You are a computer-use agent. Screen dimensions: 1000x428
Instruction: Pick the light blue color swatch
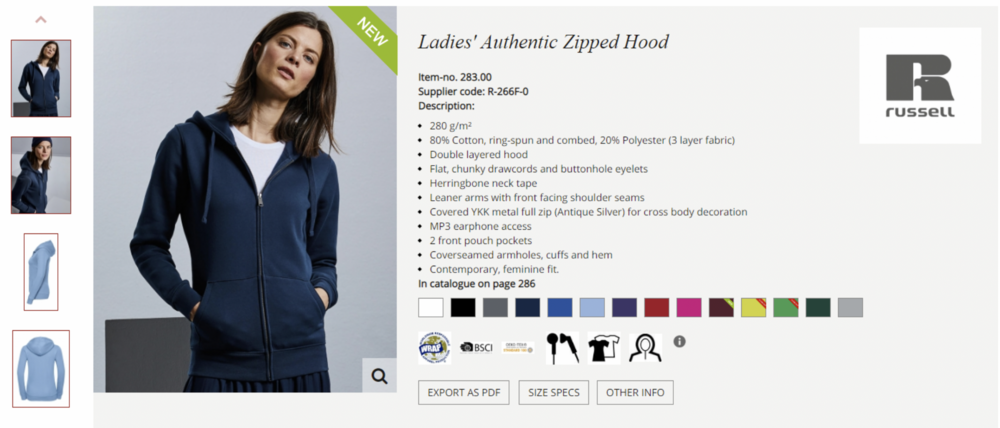(592, 307)
